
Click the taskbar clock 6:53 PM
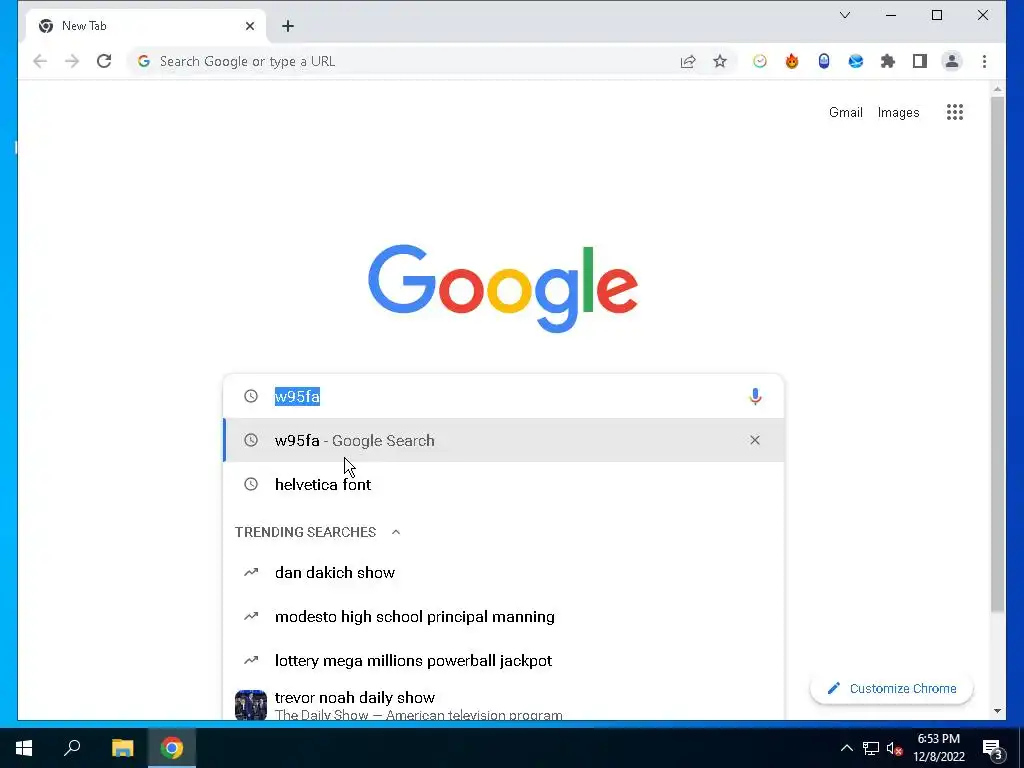click(938, 748)
